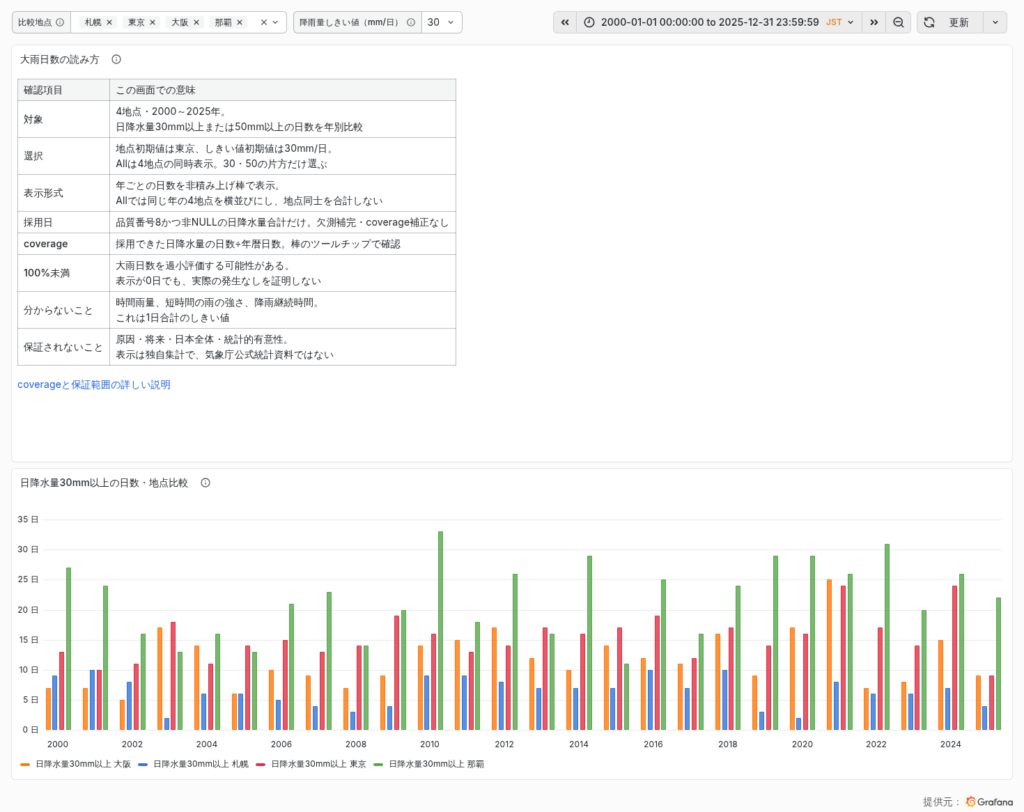This screenshot has width=1024, height=812.
Task: Click info icon of 日降水量30mm以上の日数 panel
Action: point(205,483)
